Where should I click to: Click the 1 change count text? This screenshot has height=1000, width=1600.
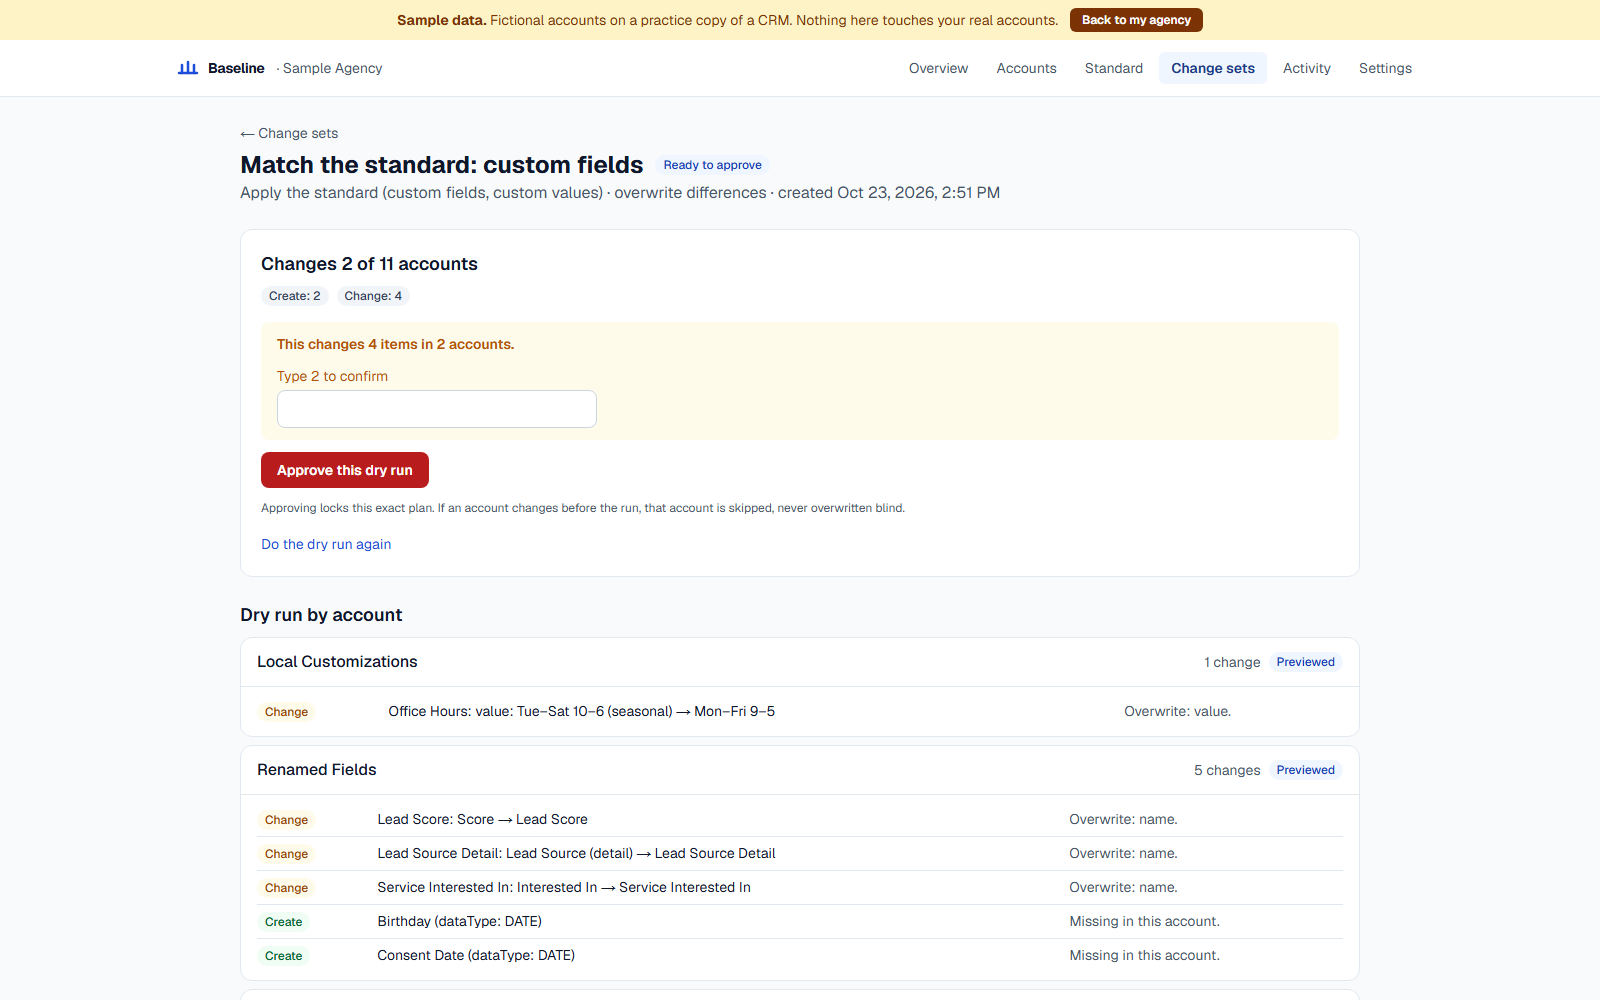point(1232,662)
